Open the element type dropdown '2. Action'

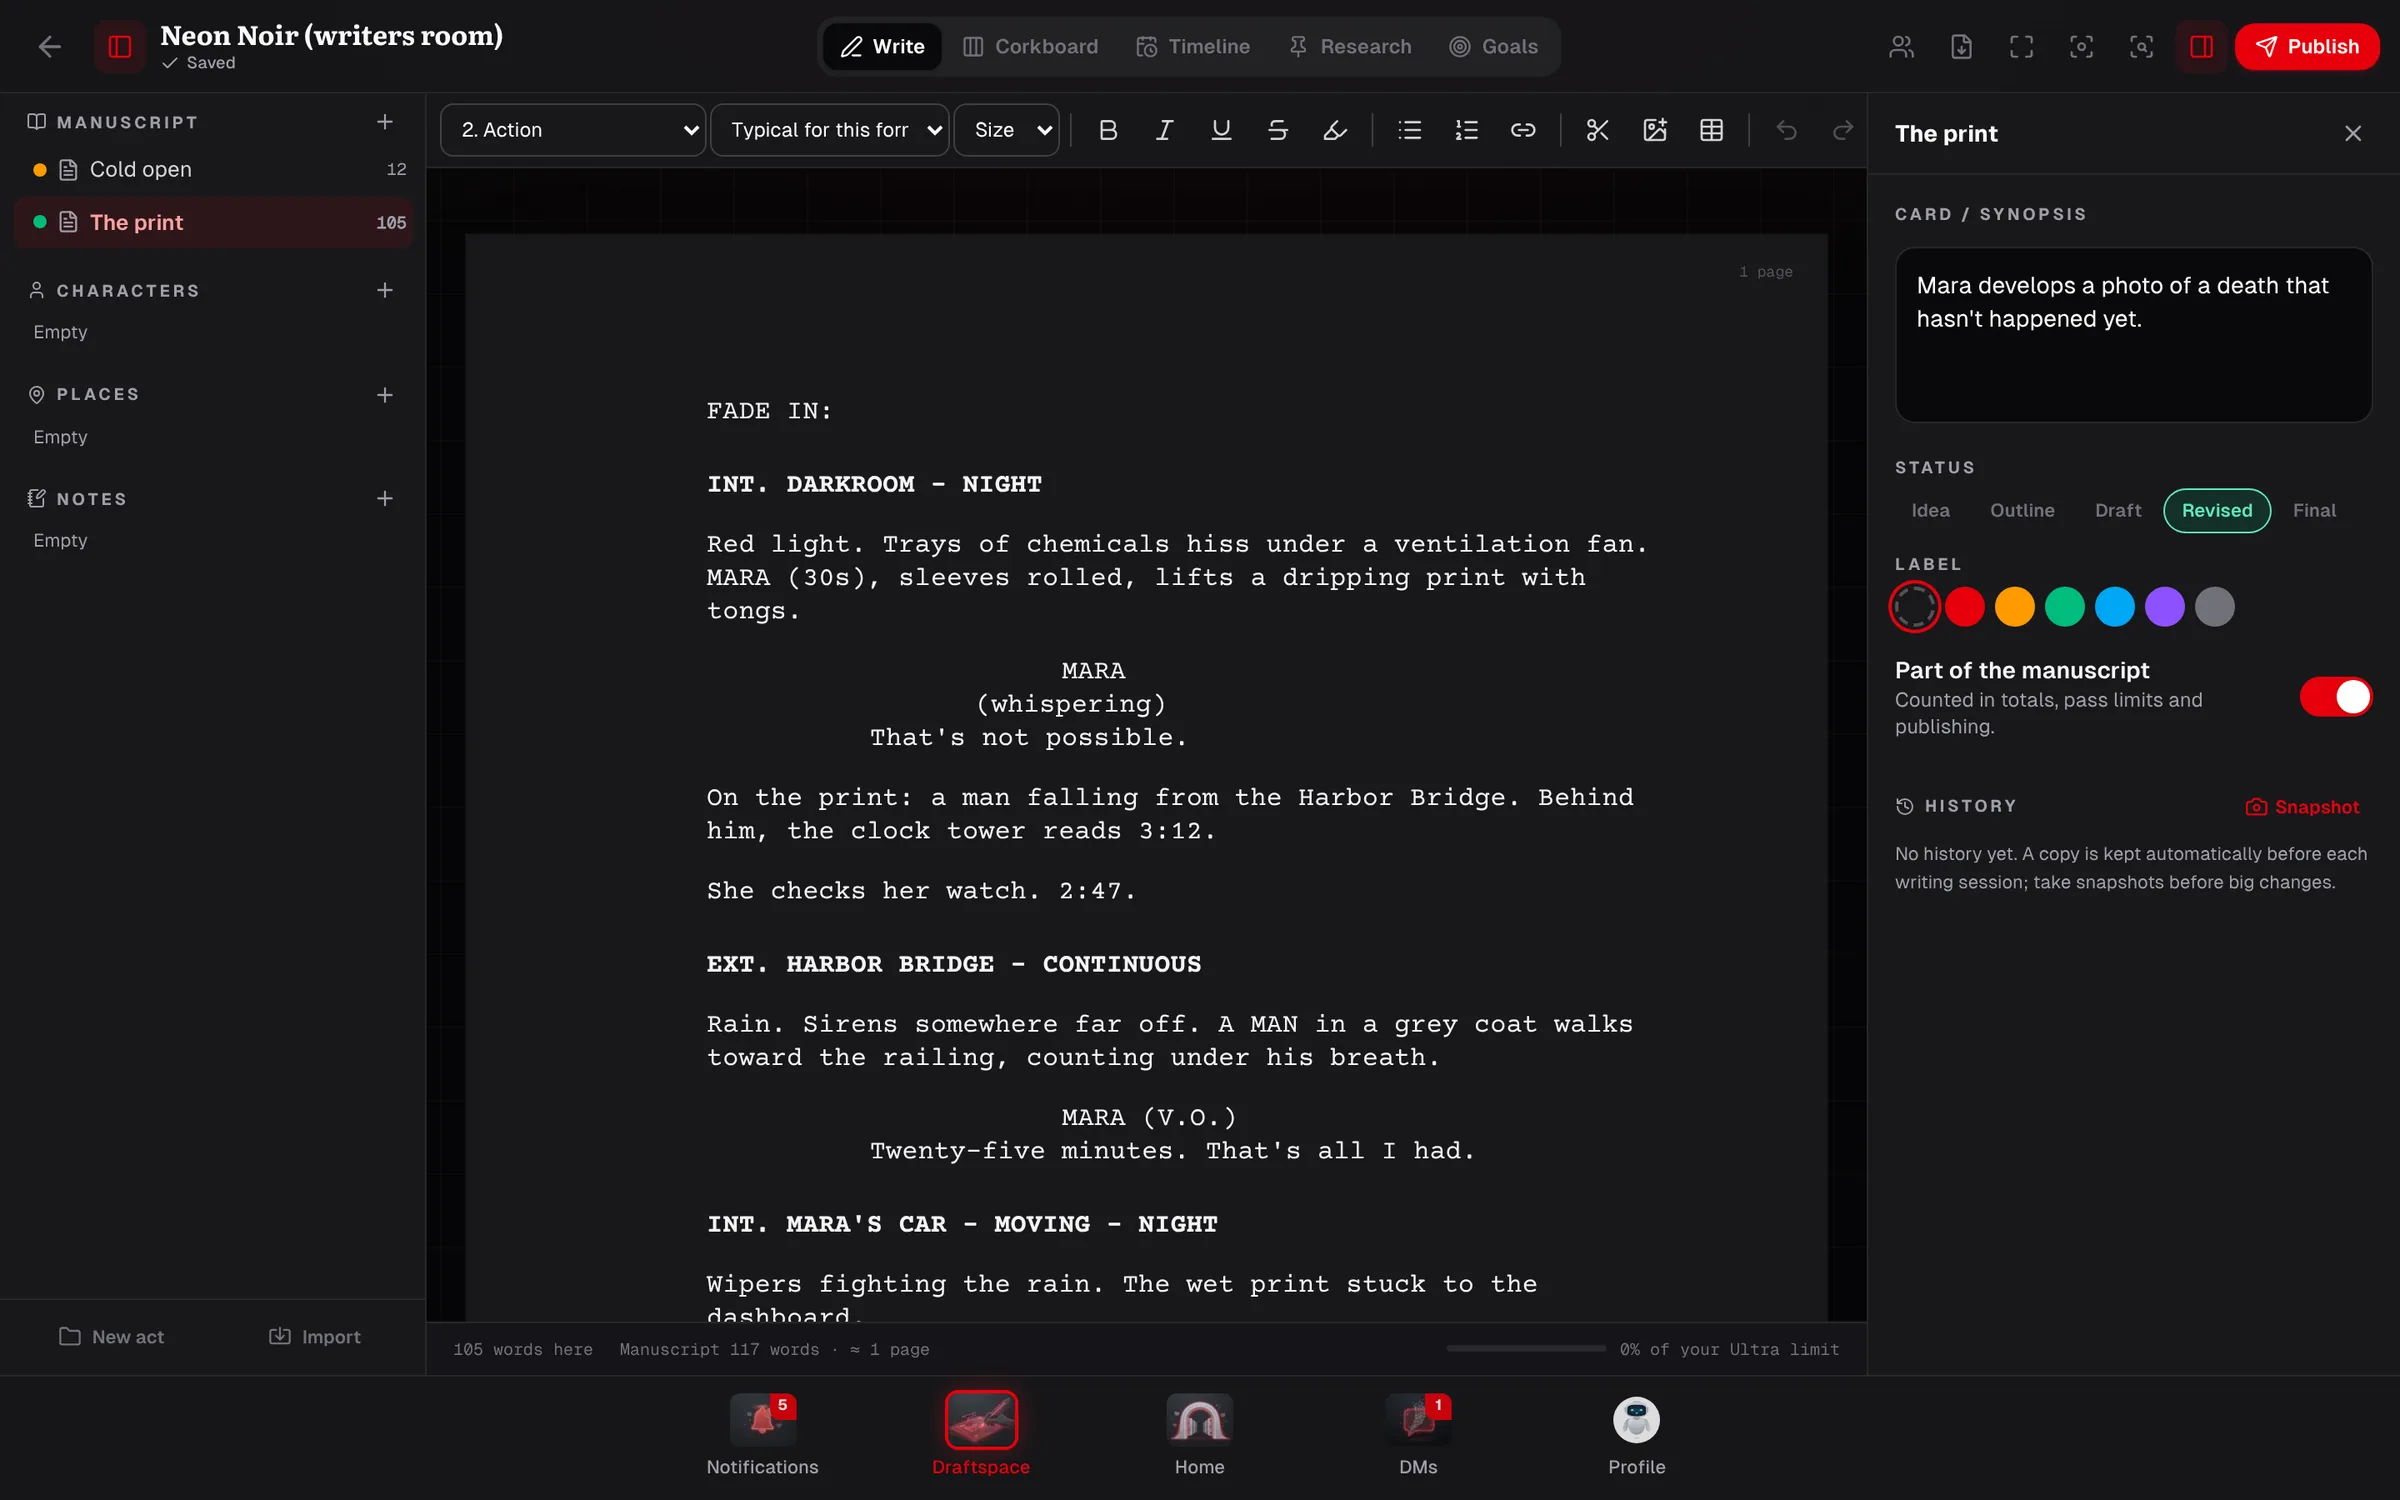573,130
